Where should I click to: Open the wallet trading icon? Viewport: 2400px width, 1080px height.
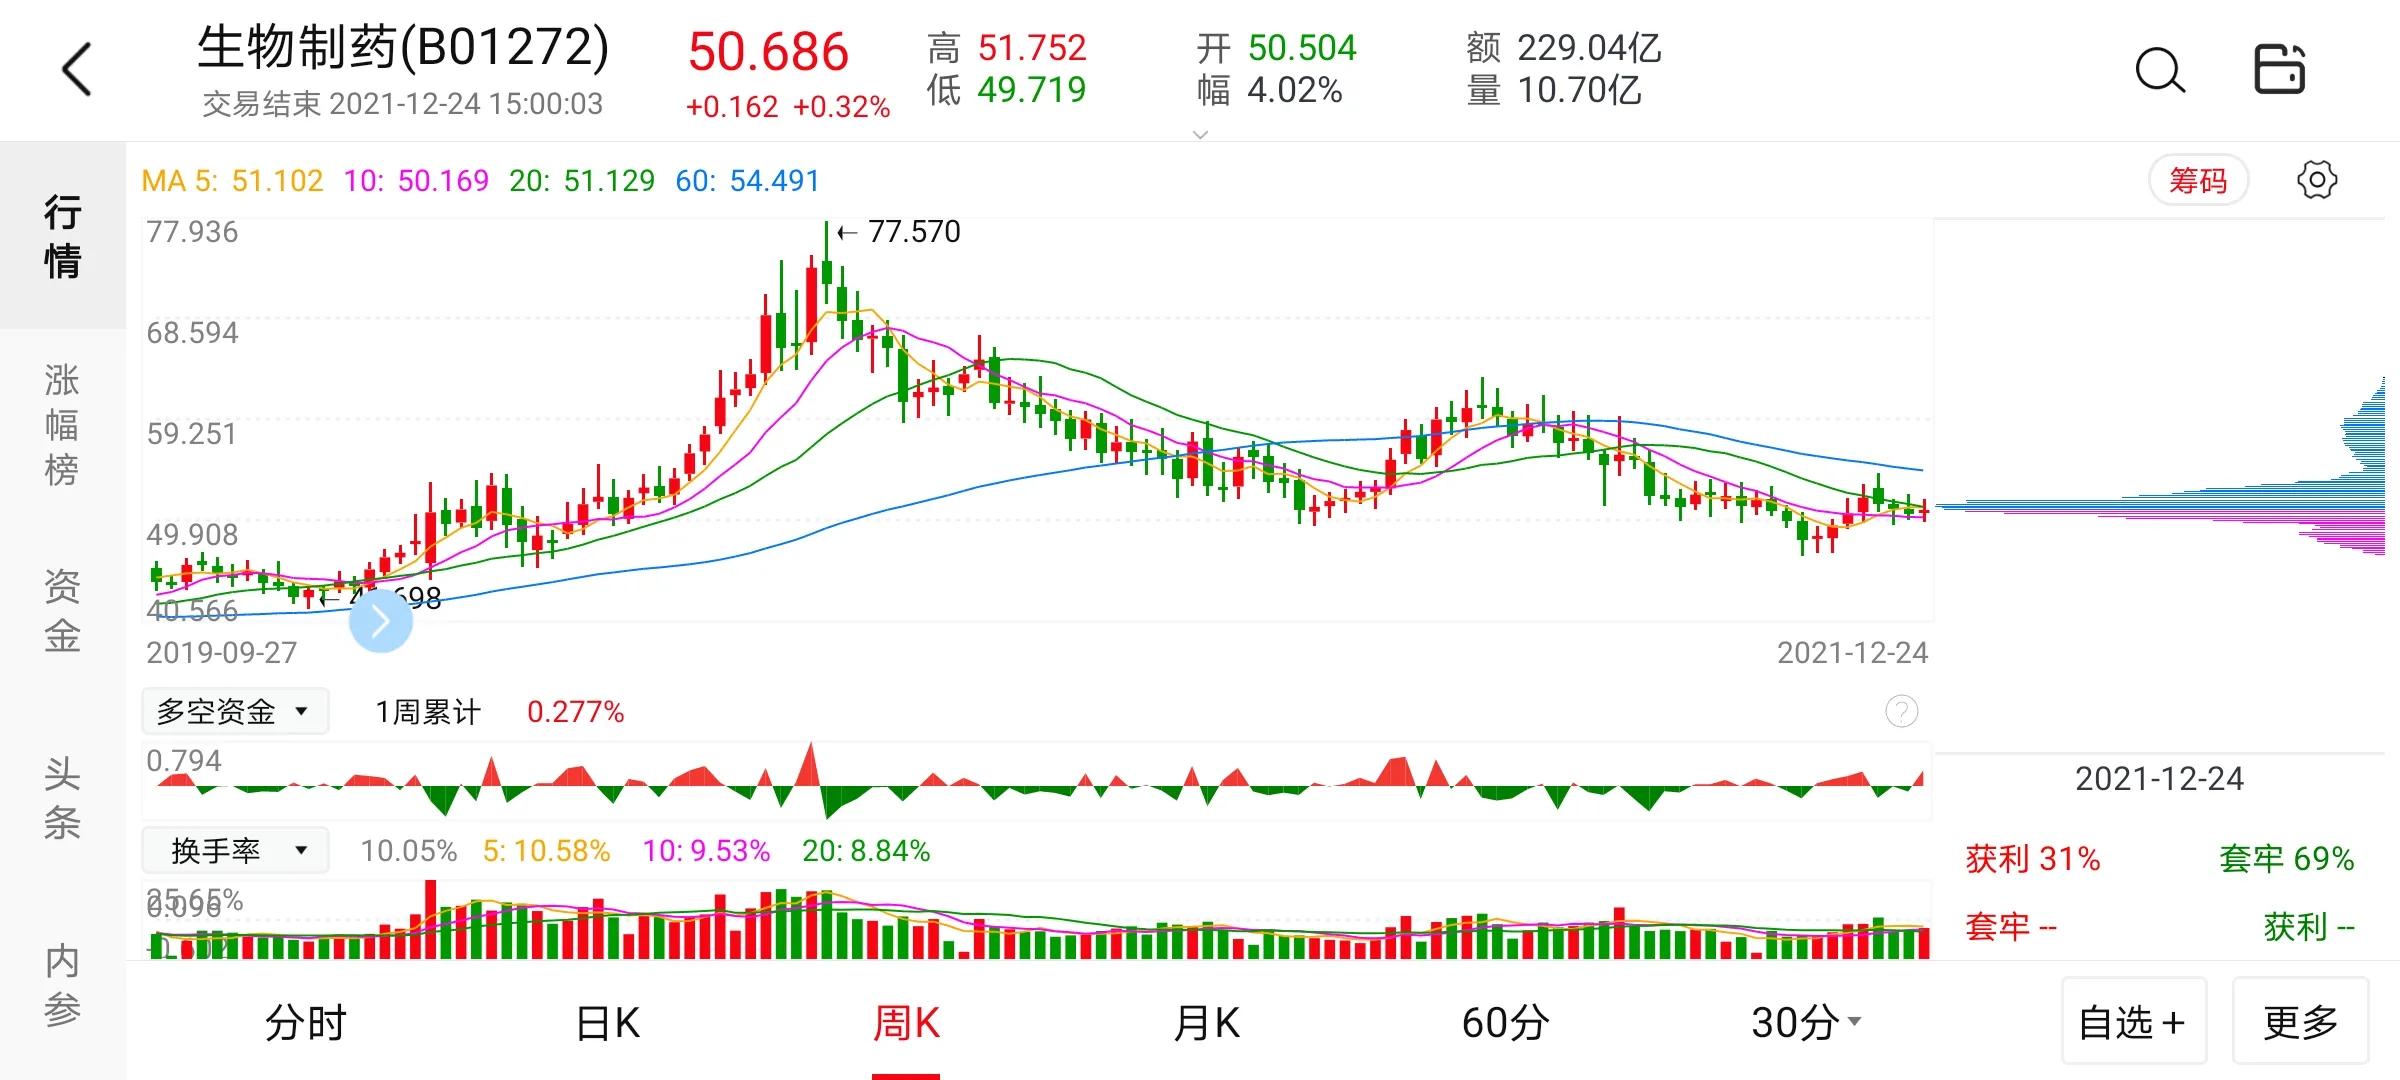pyautogui.click(x=2280, y=69)
